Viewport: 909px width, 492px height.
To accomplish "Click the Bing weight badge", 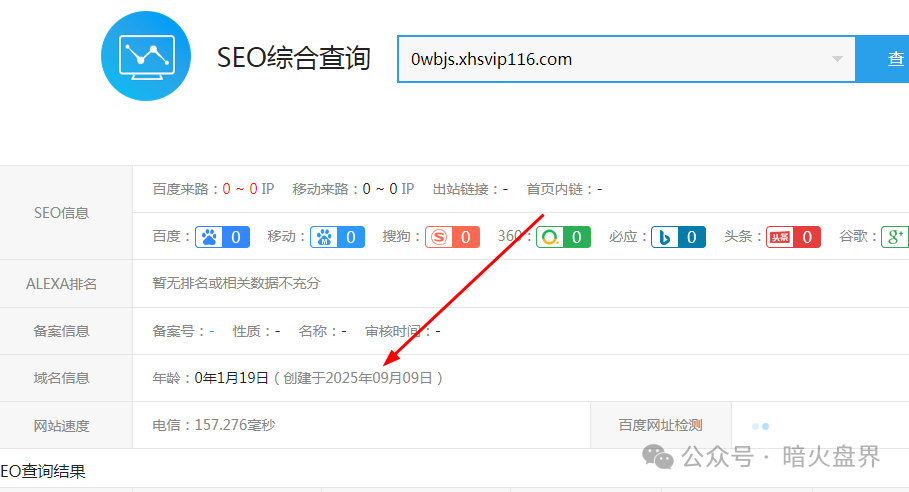I will pyautogui.click(x=678, y=237).
